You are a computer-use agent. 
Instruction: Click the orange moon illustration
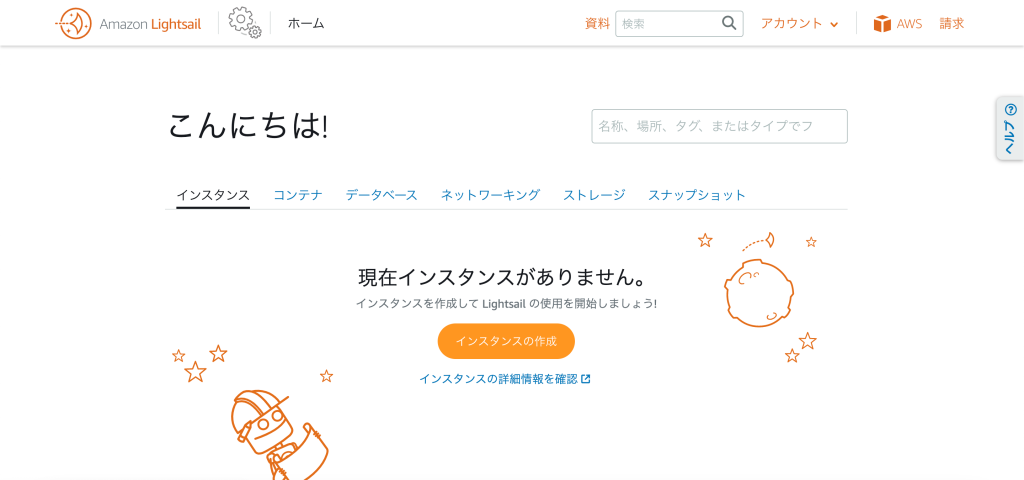pyautogui.click(x=759, y=293)
